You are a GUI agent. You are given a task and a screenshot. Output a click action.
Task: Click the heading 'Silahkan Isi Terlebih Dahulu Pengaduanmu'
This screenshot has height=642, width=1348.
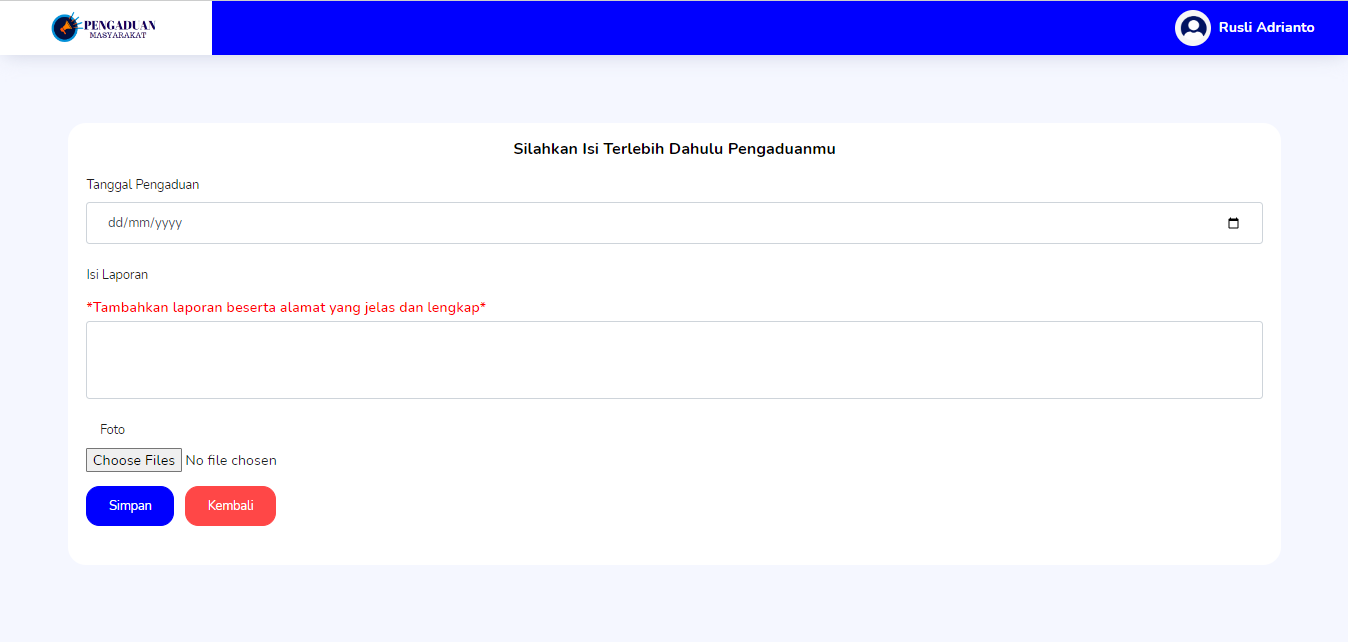[x=674, y=149]
